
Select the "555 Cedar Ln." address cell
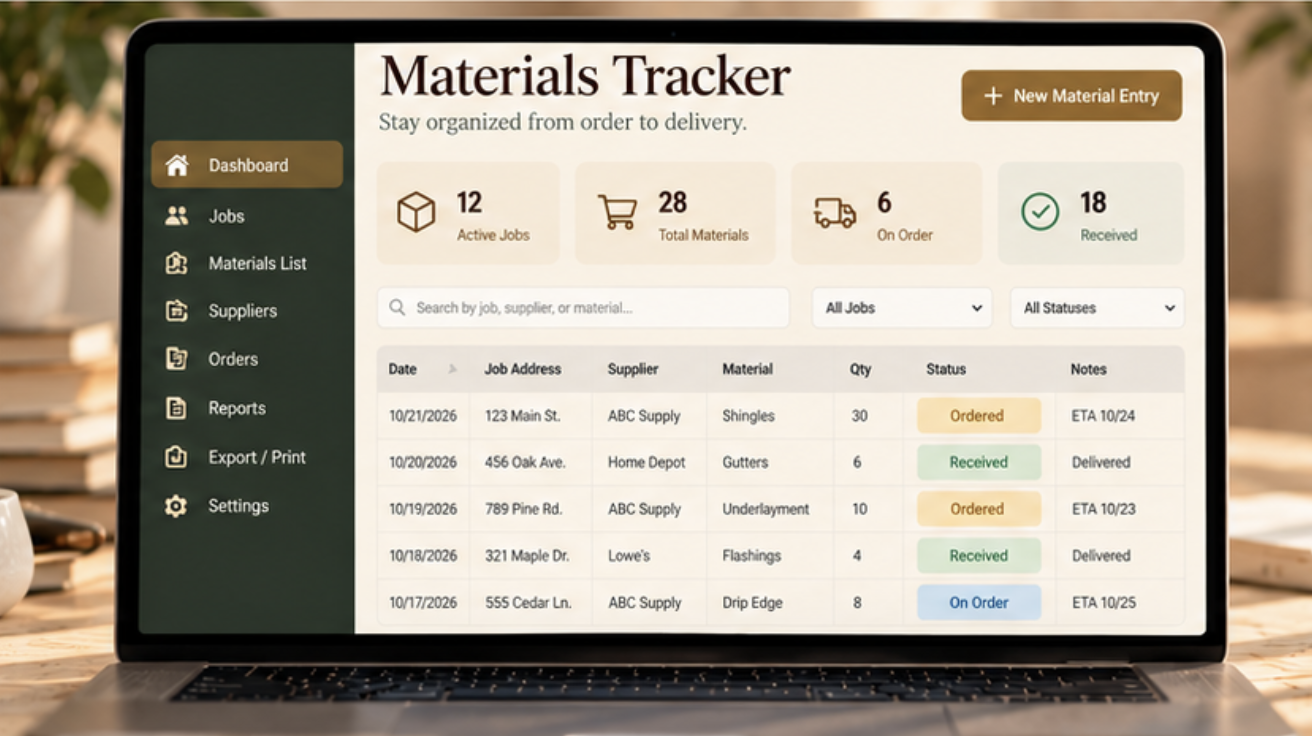point(527,603)
